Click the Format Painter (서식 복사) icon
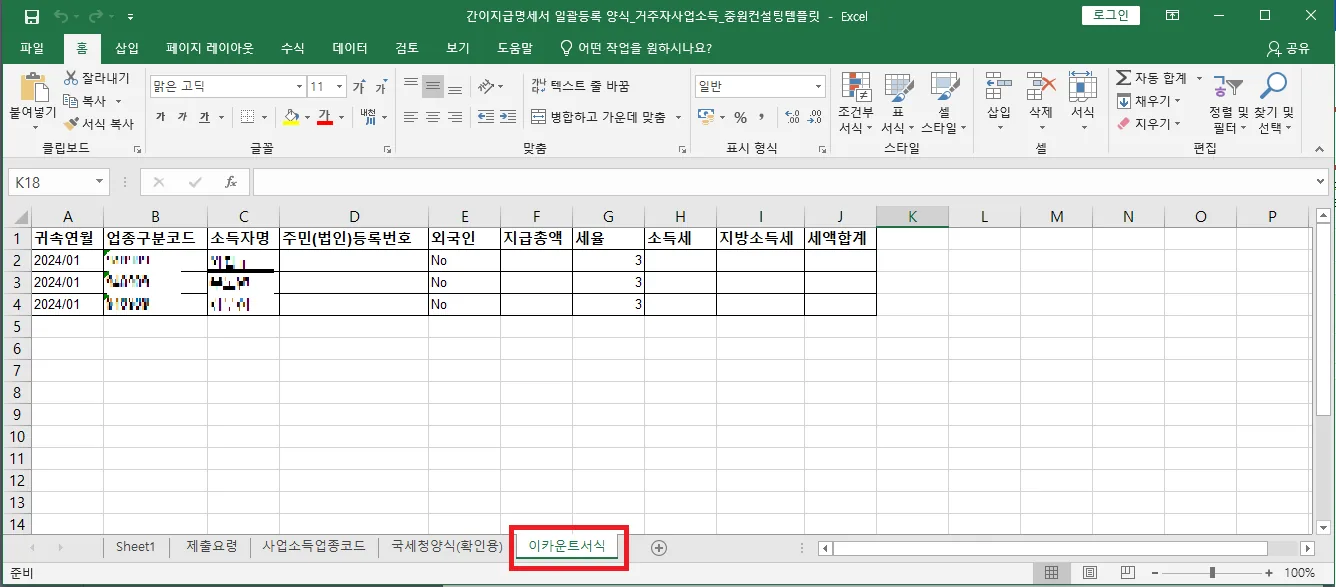 tap(71, 124)
